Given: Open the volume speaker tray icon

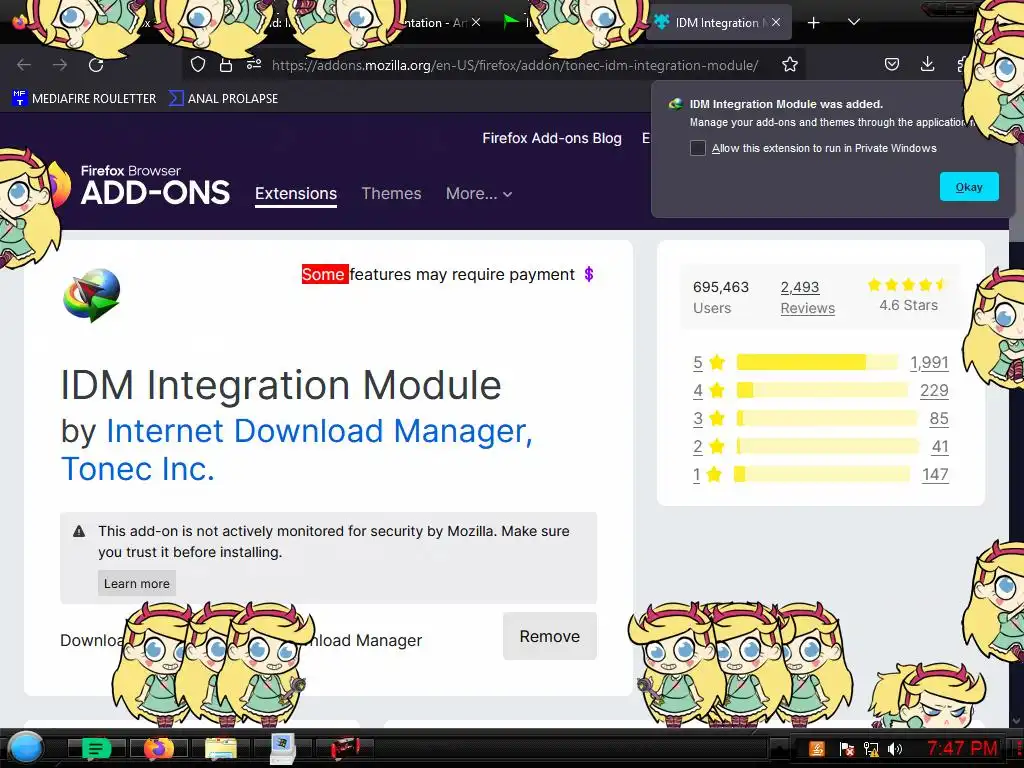Looking at the screenshot, I should point(895,749).
